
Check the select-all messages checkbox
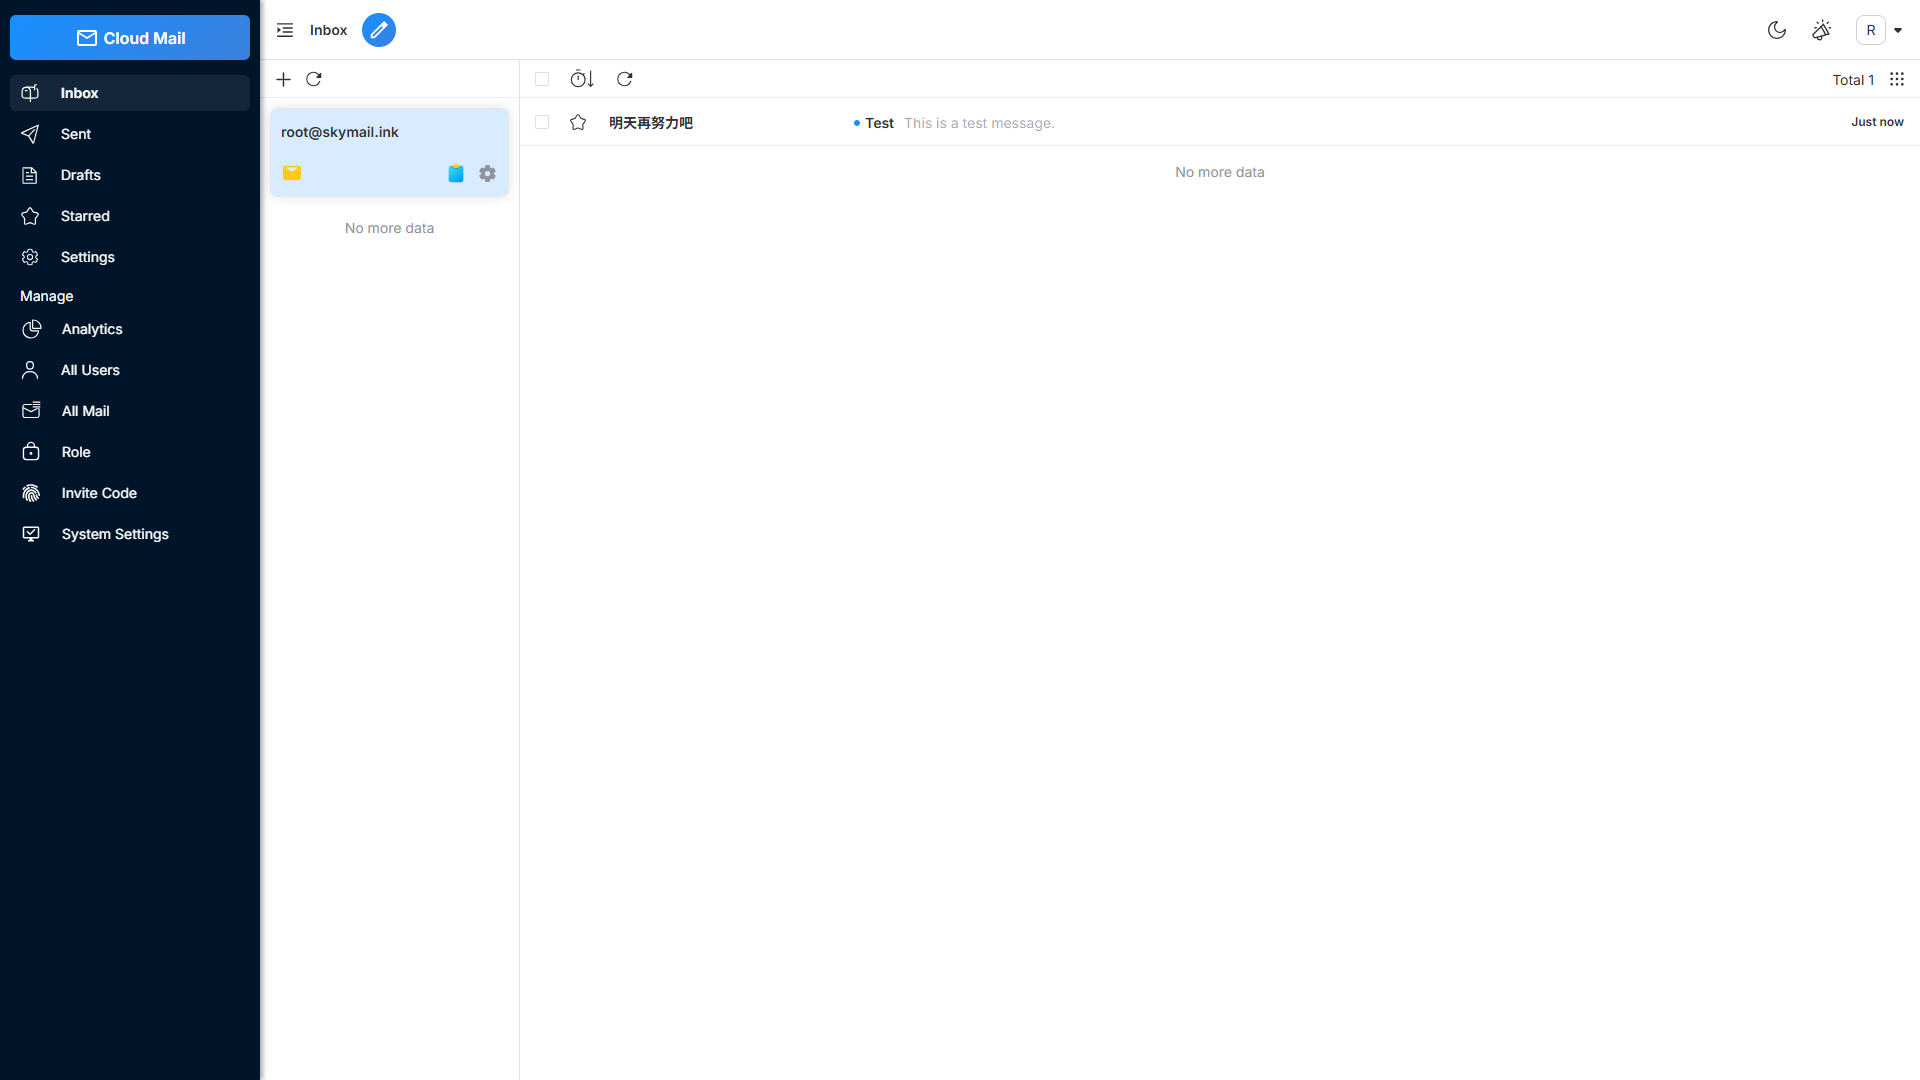pyautogui.click(x=541, y=78)
